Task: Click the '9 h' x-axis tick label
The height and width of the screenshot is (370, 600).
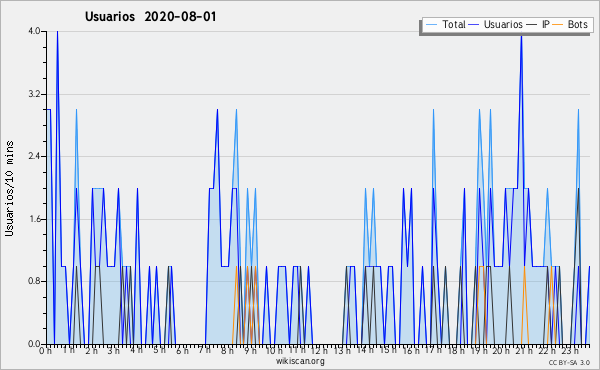Action: [250, 351]
